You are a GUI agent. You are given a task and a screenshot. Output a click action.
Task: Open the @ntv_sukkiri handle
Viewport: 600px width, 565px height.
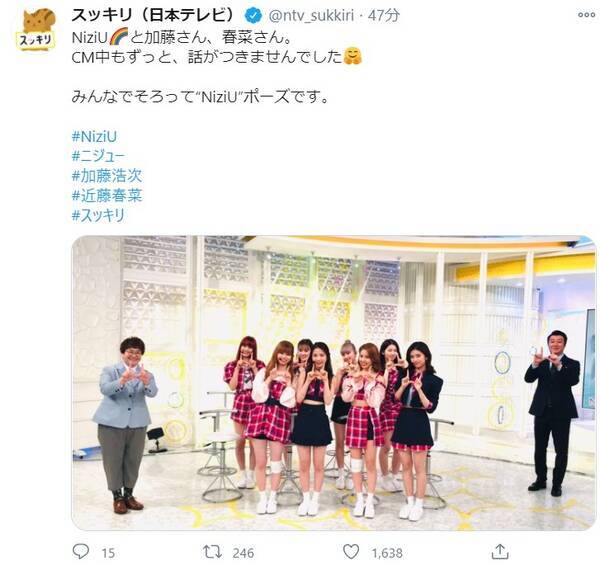click(x=311, y=16)
